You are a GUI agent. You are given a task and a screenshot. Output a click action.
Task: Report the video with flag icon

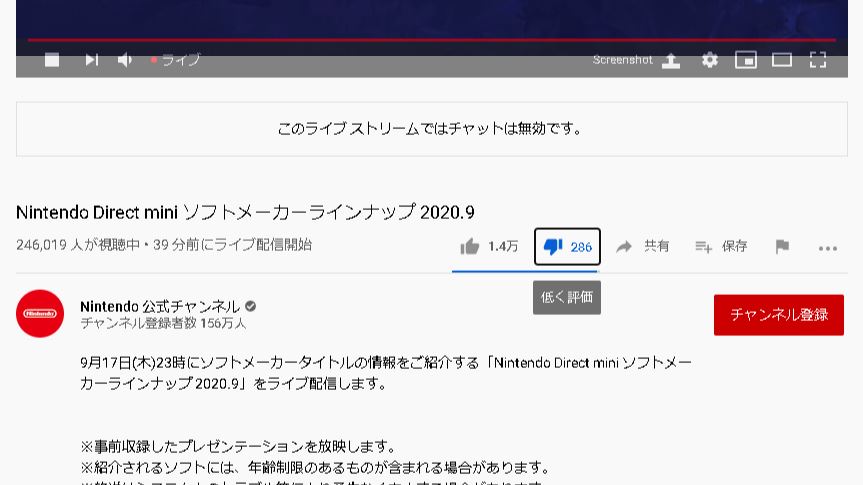pyautogui.click(x=782, y=247)
